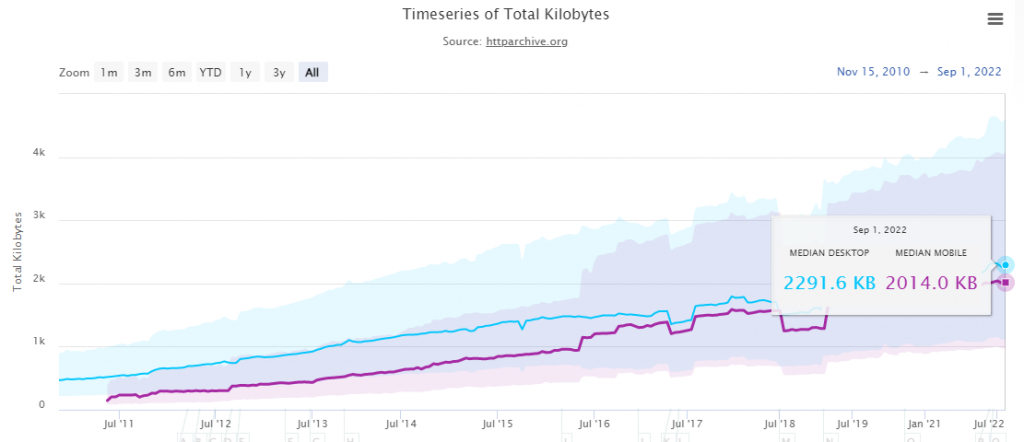This screenshot has width=1024, height=442.
Task: Click the Timeseries of Total Kilobytes title
Action: click(x=505, y=15)
